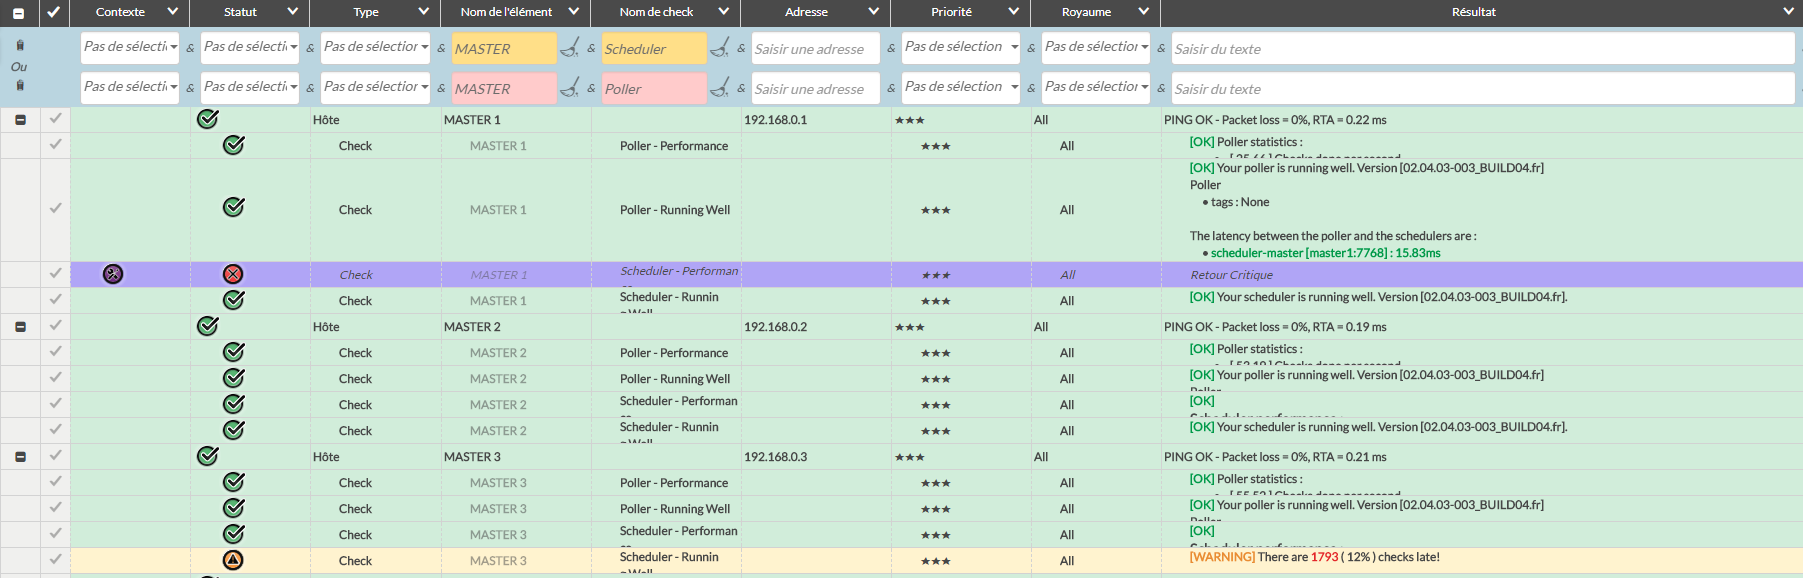Delete the second filter row using its trash icon

tap(20, 86)
